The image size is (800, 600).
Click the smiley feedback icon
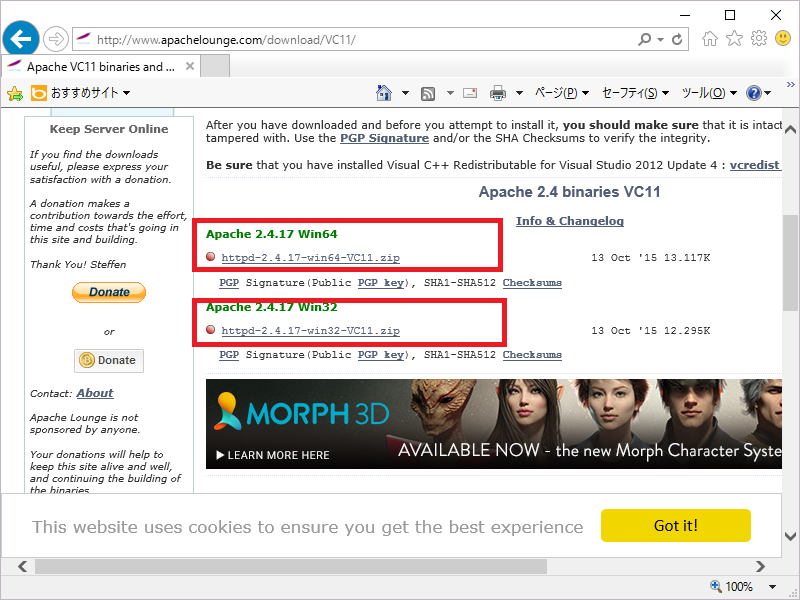click(x=783, y=38)
